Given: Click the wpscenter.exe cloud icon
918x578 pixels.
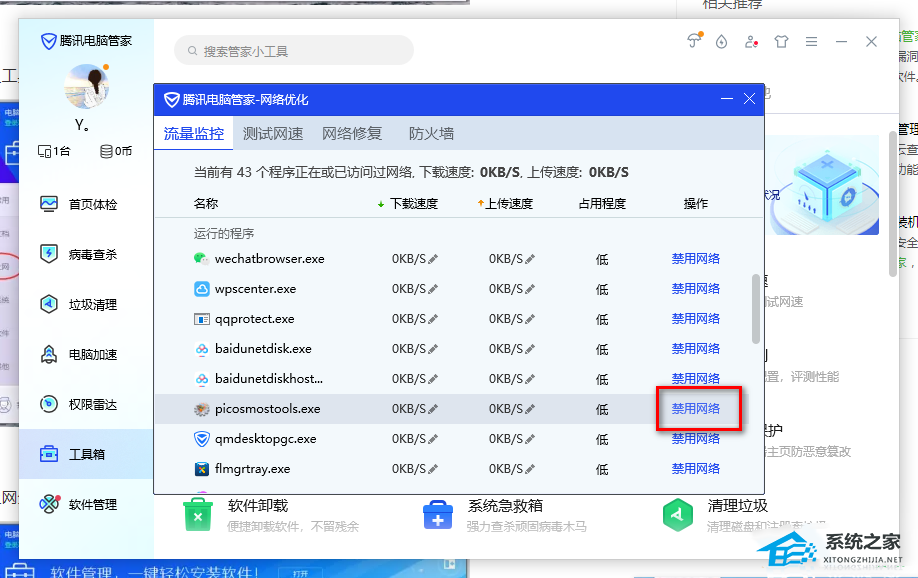Looking at the screenshot, I should click(x=201, y=289).
